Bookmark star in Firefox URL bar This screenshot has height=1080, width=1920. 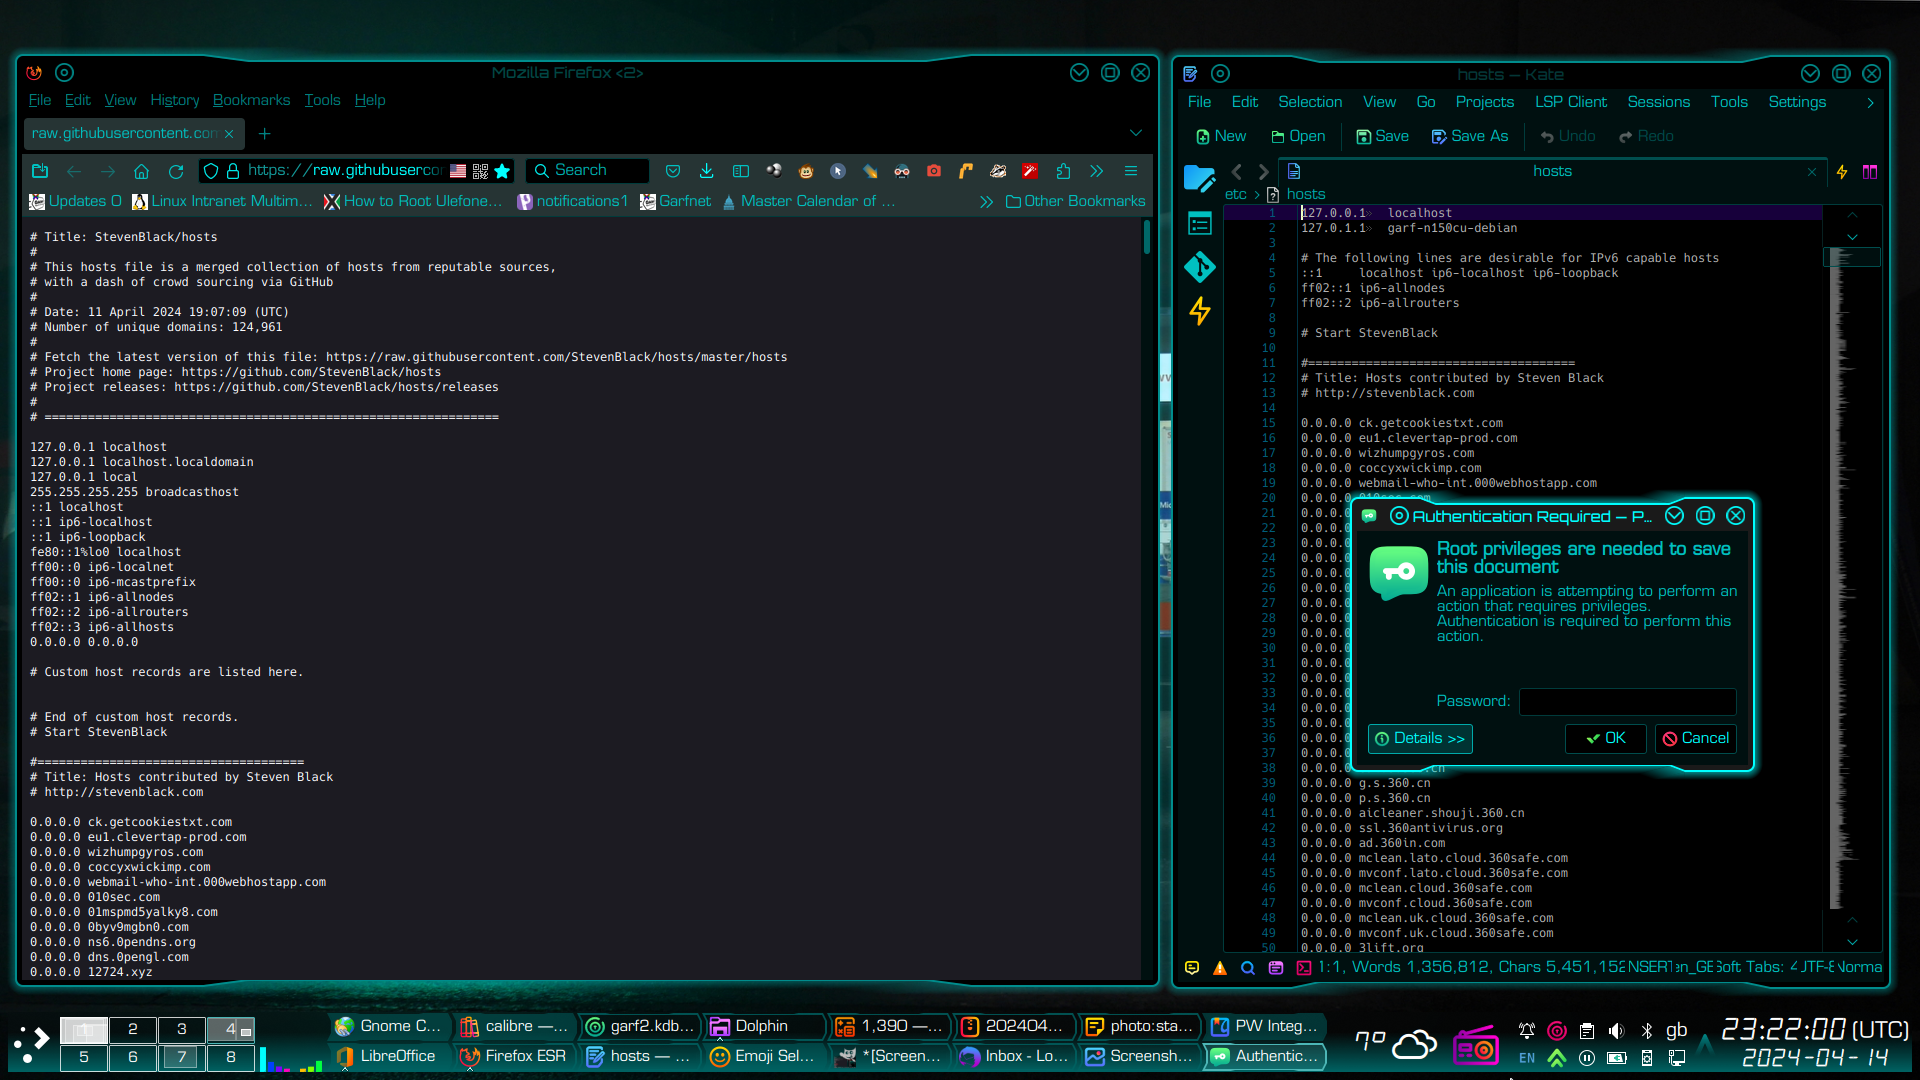coord(502,171)
